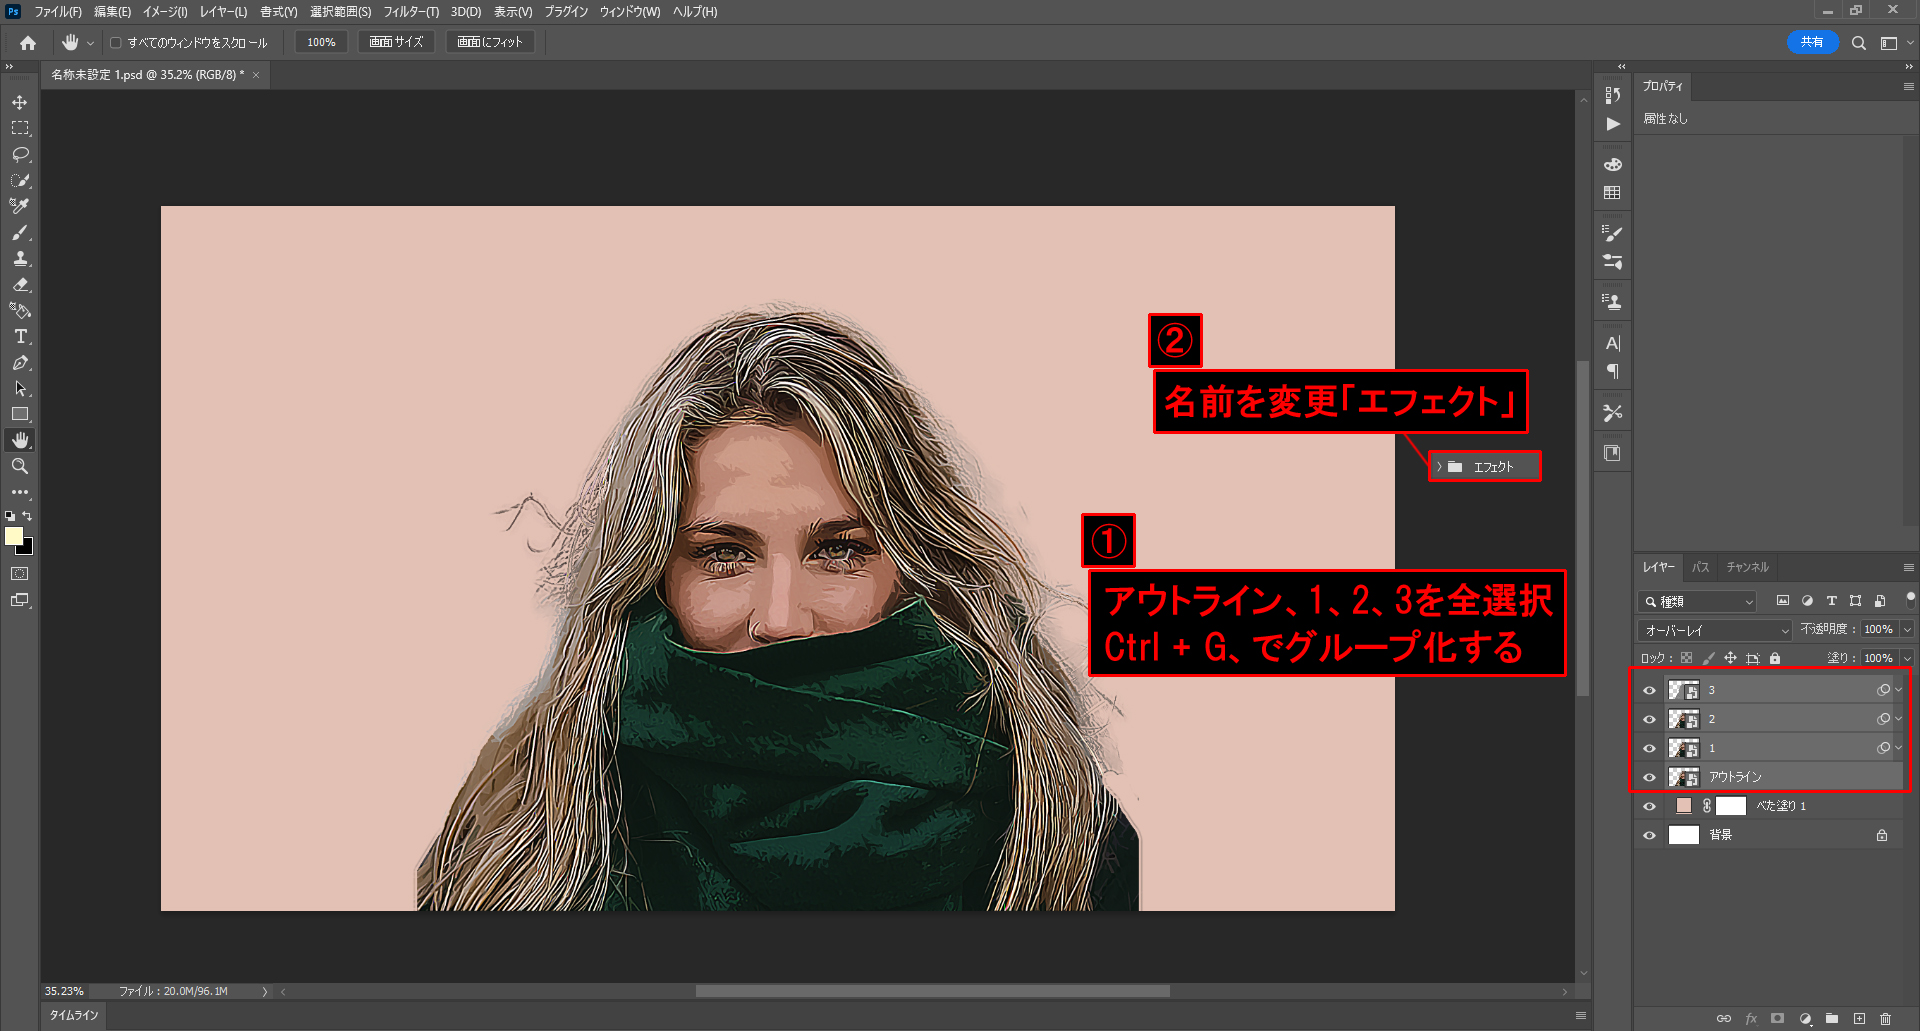
Task: Open the フィルター(T) menu
Action: pos(410,12)
